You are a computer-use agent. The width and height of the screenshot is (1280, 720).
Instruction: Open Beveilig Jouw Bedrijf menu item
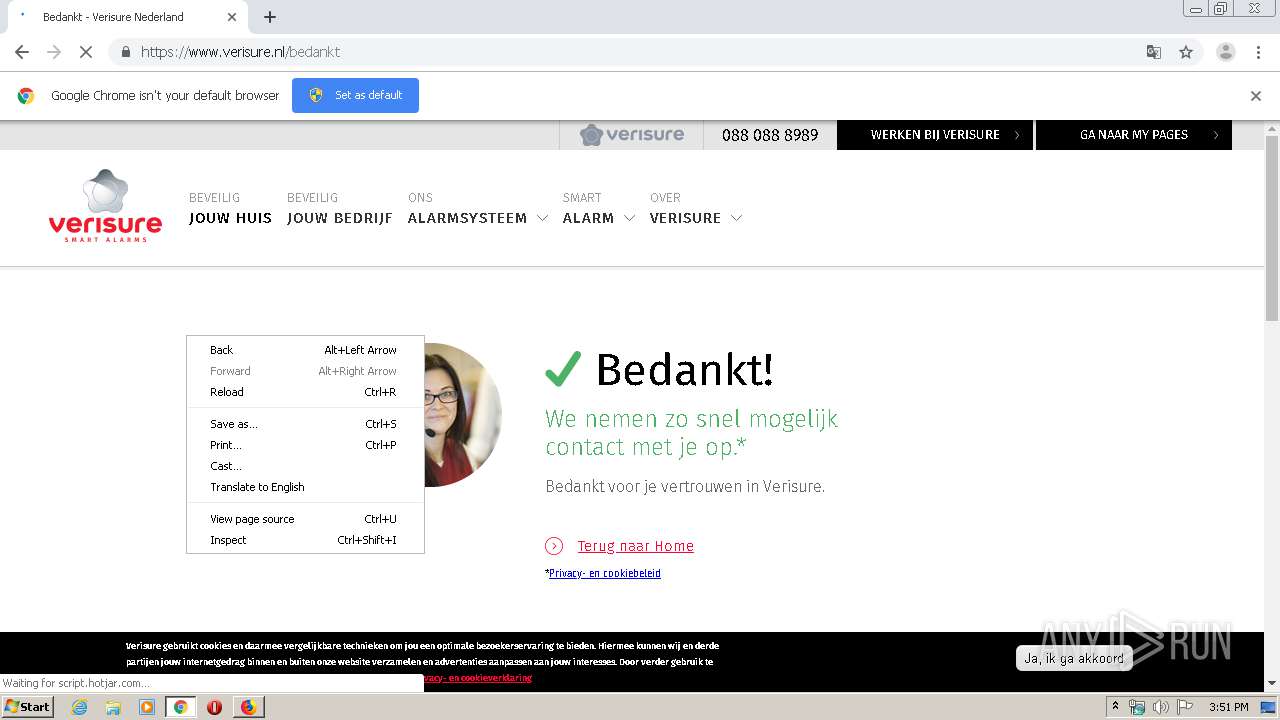click(x=340, y=208)
